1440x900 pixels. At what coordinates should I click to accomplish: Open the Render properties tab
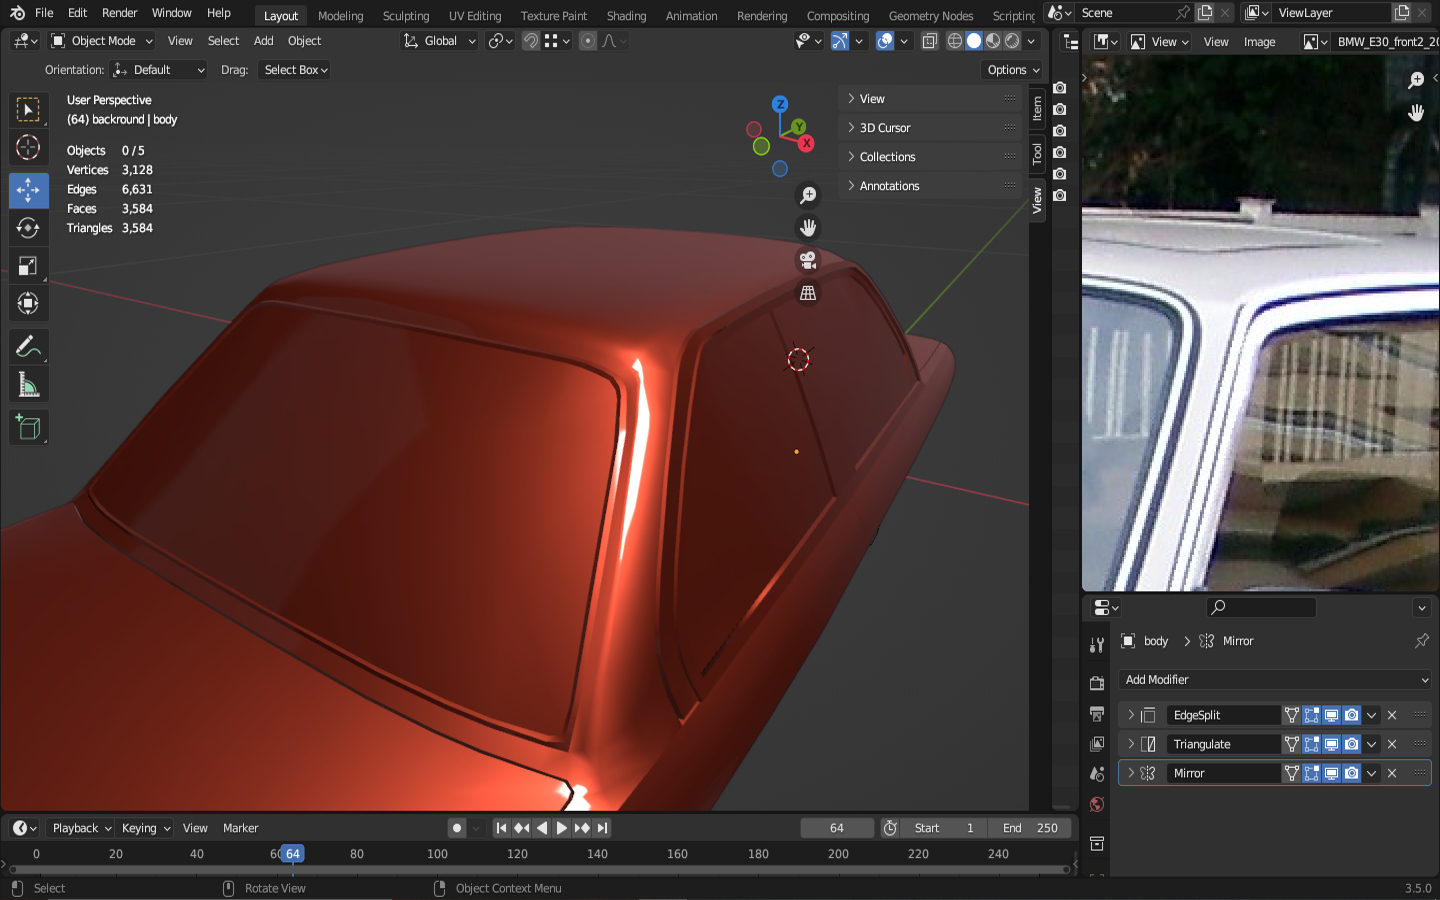pos(1097,683)
